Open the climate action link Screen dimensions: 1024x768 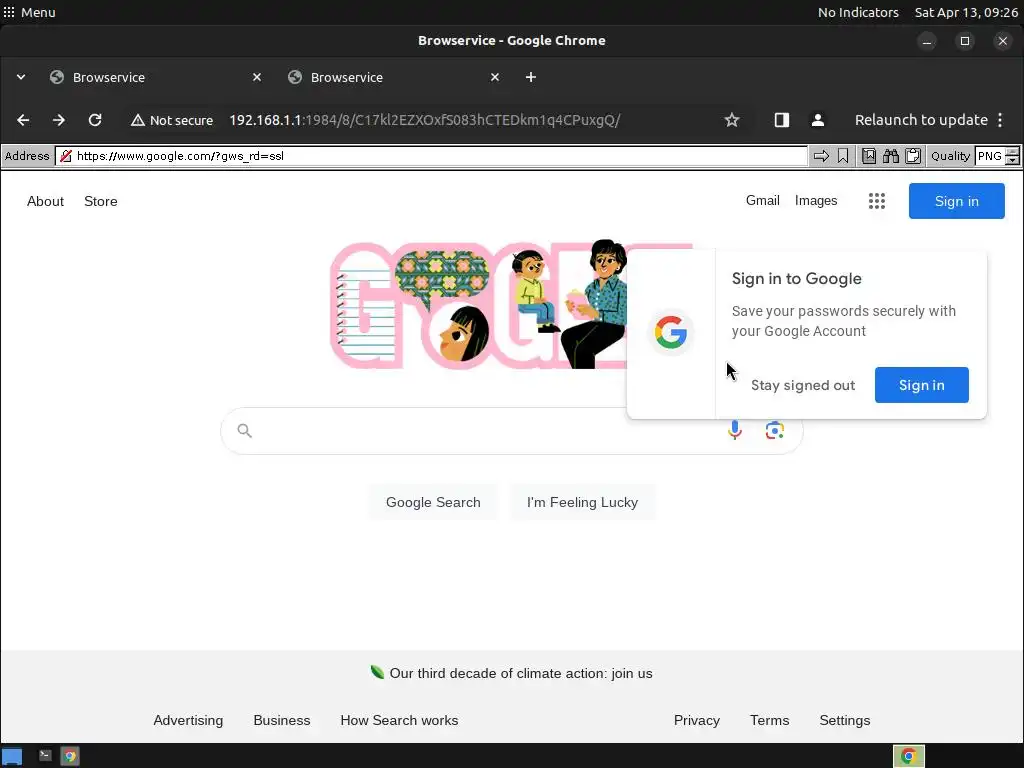[520, 673]
